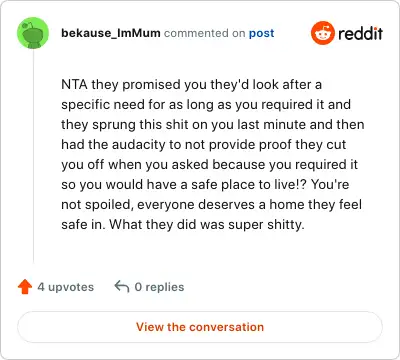400x360 pixels.
Task: Click the "4 upvotes" count label
Action: coord(66,287)
